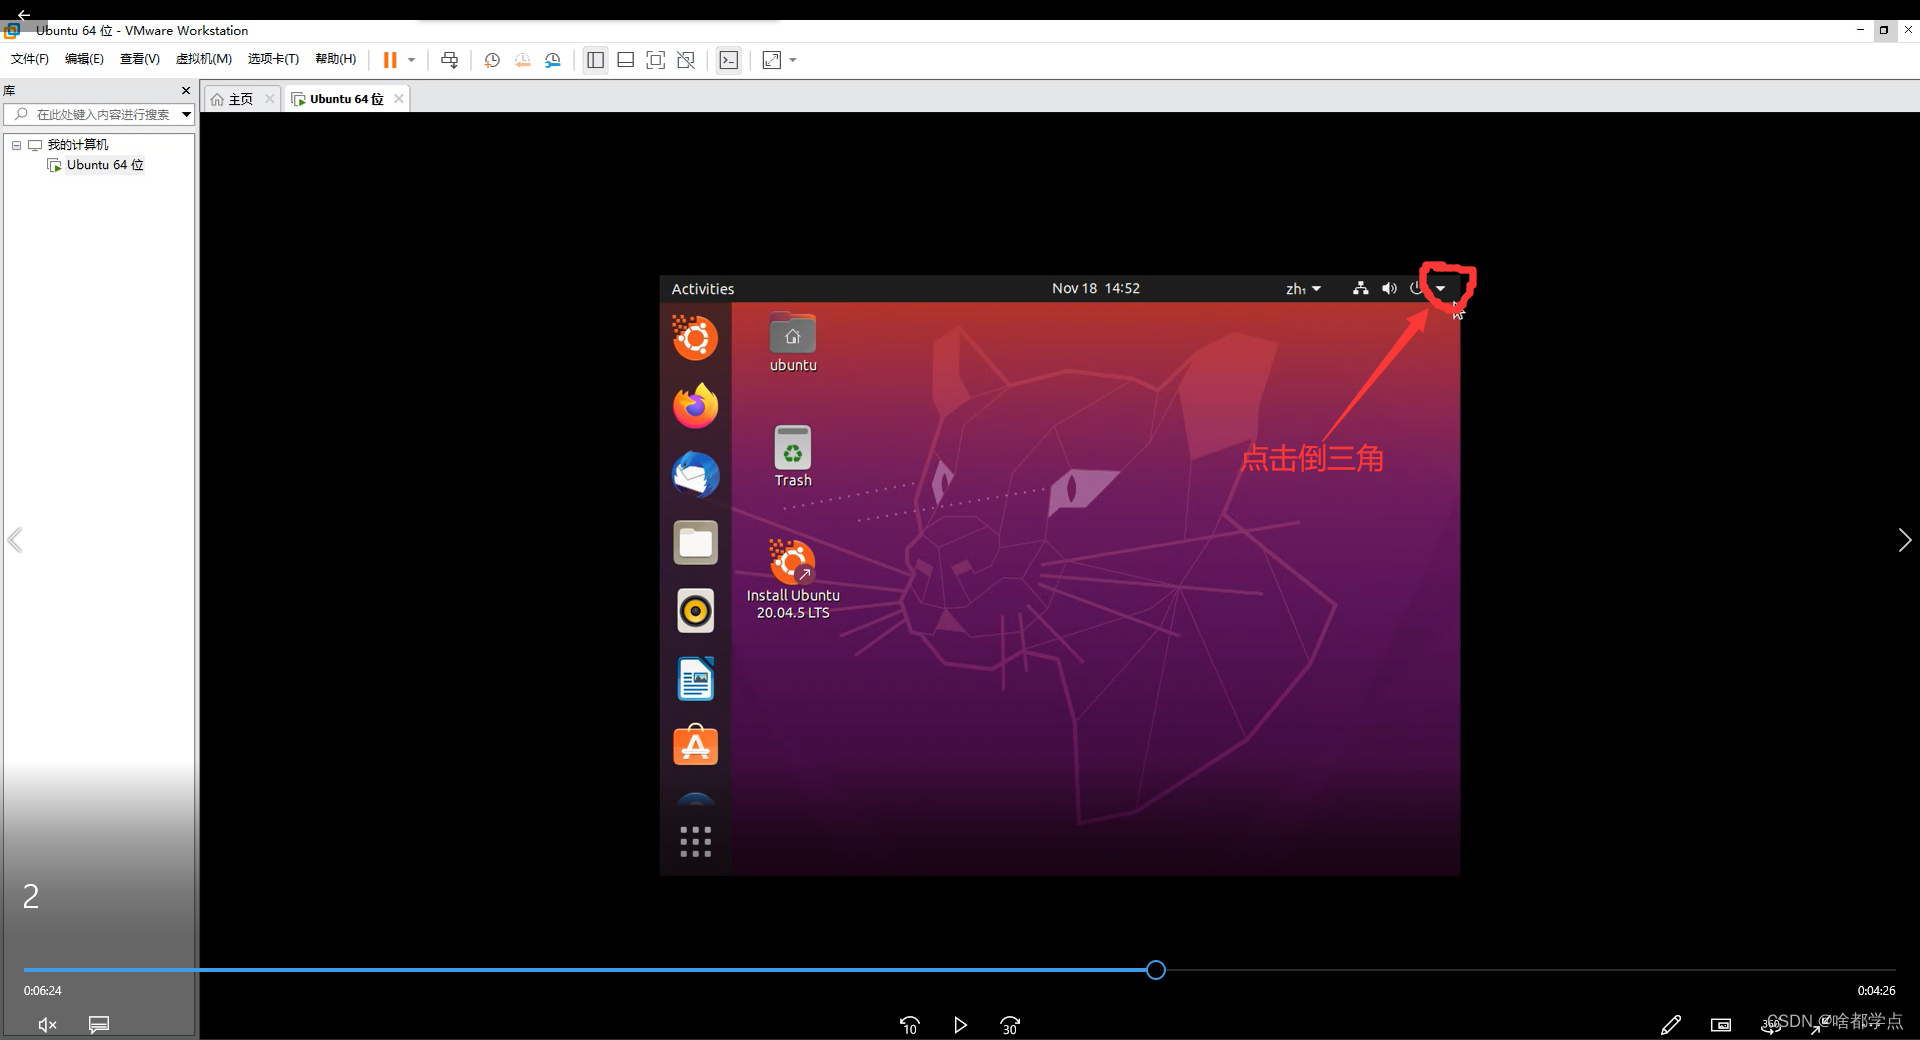Open the 选项卡(T) menu
This screenshot has height=1040, width=1920.
pos(273,59)
